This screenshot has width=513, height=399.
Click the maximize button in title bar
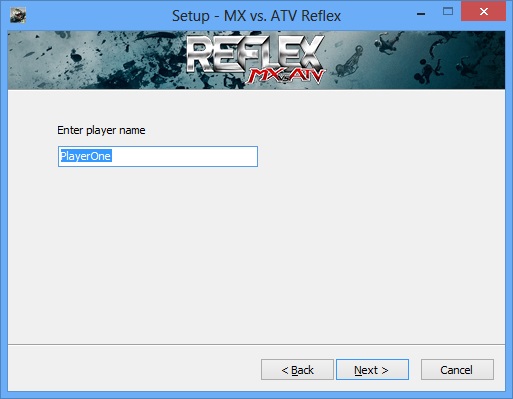pyautogui.click(x=448, y=12)
